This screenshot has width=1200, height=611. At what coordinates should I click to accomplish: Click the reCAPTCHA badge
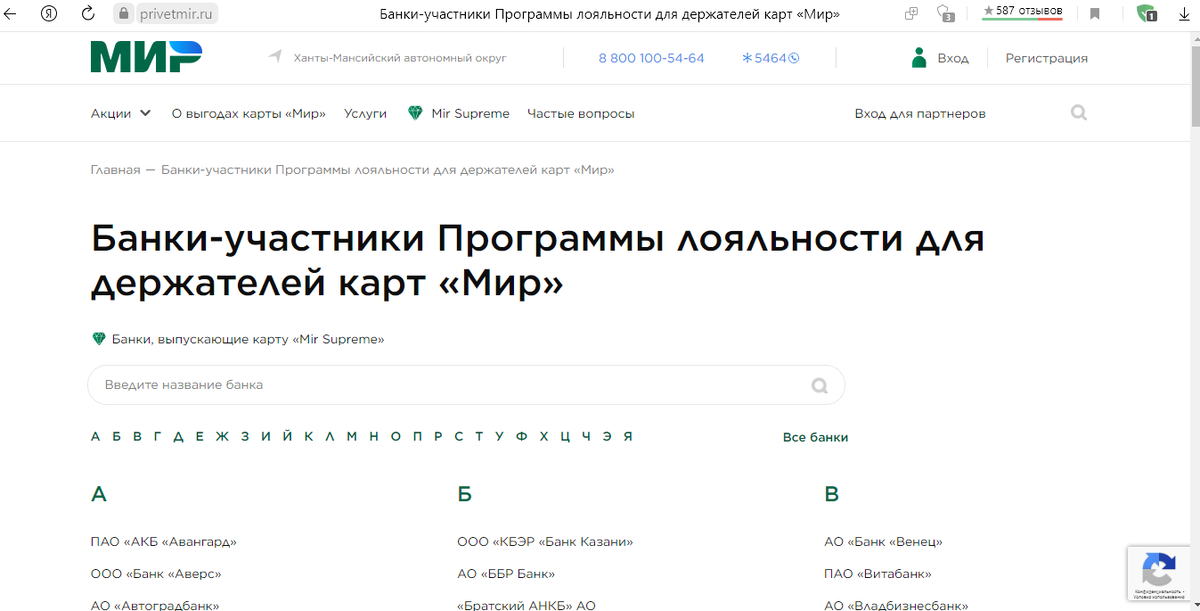click(x=1159, y=573)
